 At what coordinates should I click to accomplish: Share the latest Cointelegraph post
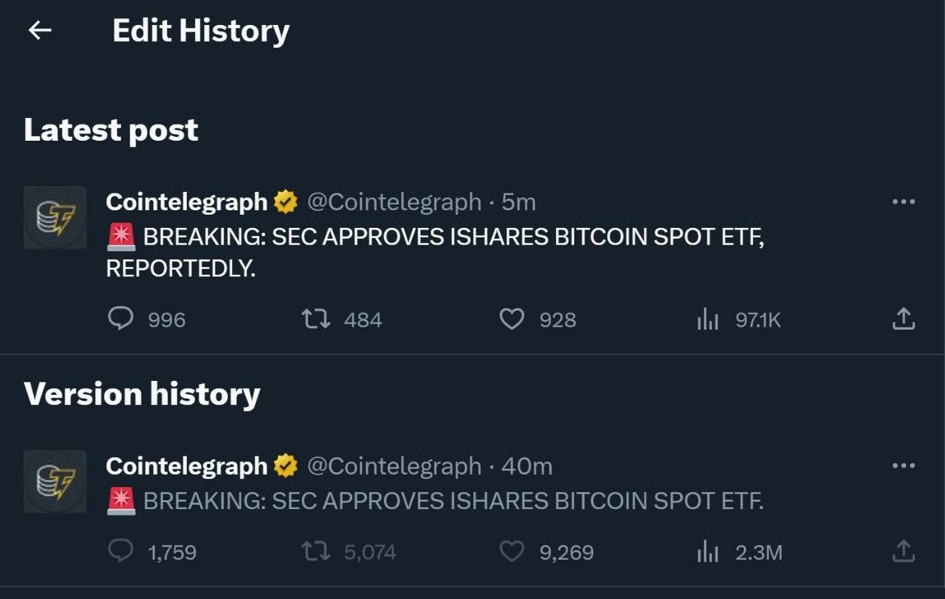903,319
